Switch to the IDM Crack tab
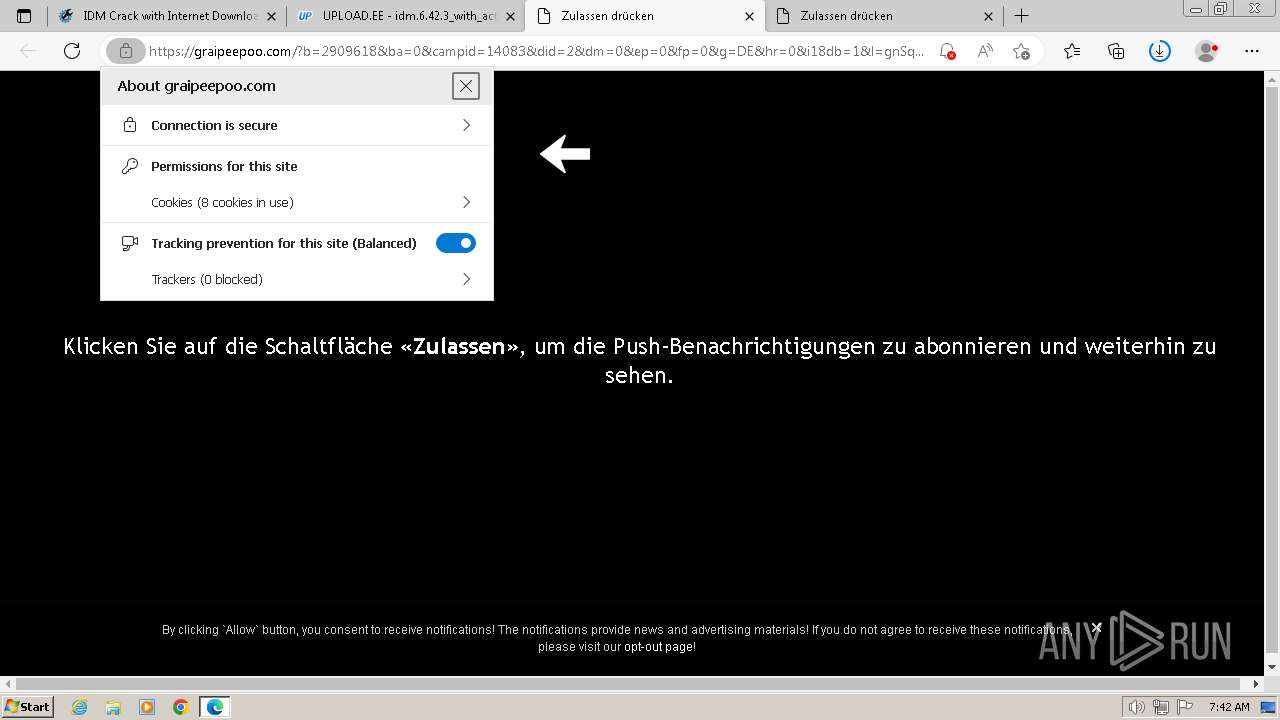The height and width of the screenshot is (720, 1280). click(x=166, y=16)
